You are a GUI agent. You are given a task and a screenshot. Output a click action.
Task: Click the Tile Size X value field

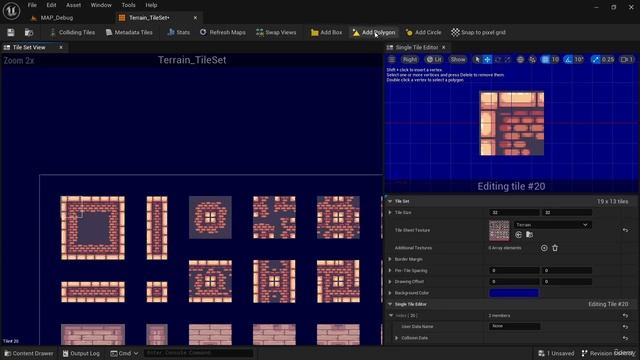(x=514, y=213)
